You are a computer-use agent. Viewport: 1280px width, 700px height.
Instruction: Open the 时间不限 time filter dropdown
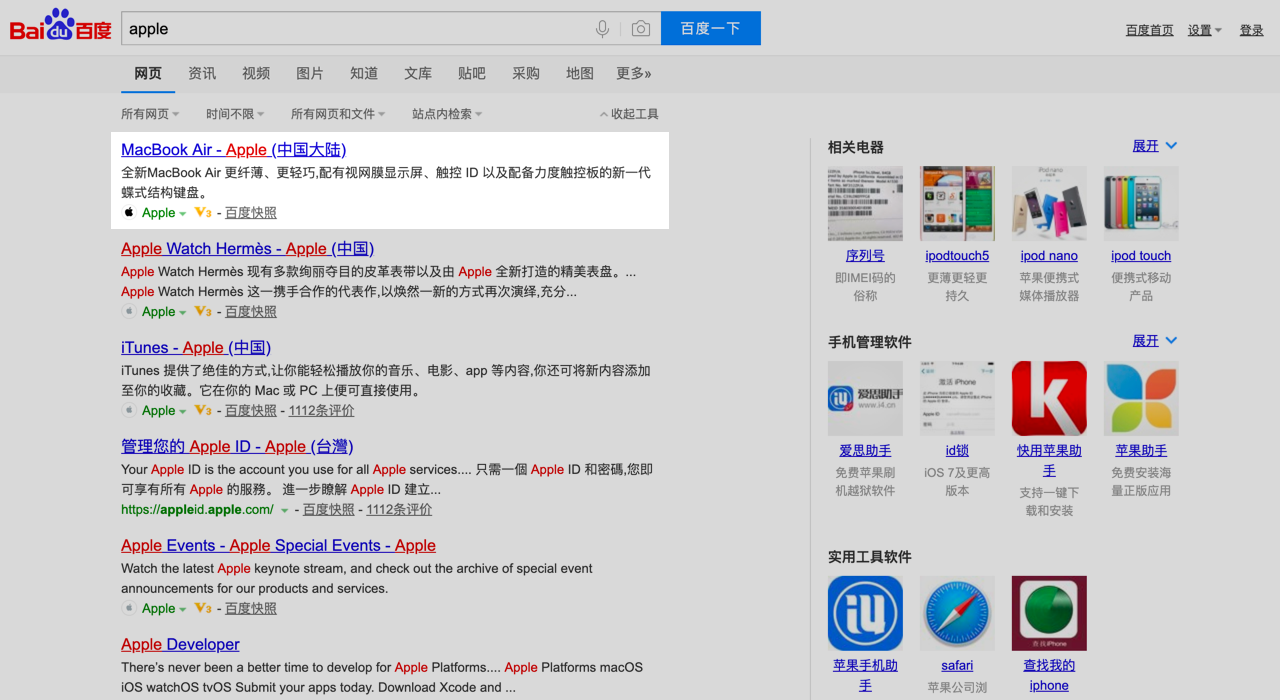pyautogui.click(x=236, y=114)
